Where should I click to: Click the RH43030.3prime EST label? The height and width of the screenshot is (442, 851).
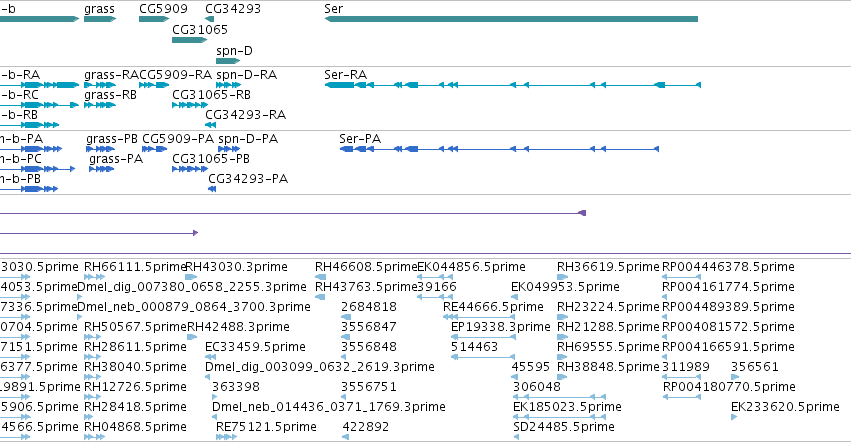click(x=237, y=267)
